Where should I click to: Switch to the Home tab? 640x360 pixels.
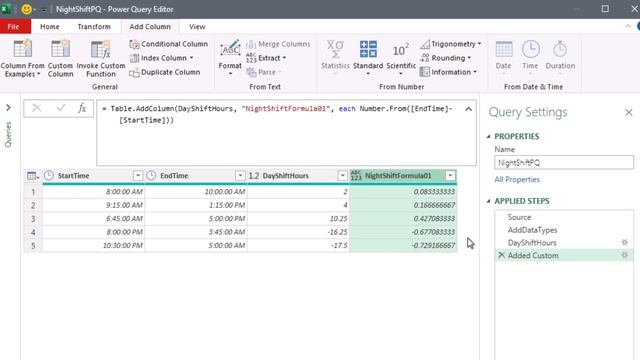point(50,27)
